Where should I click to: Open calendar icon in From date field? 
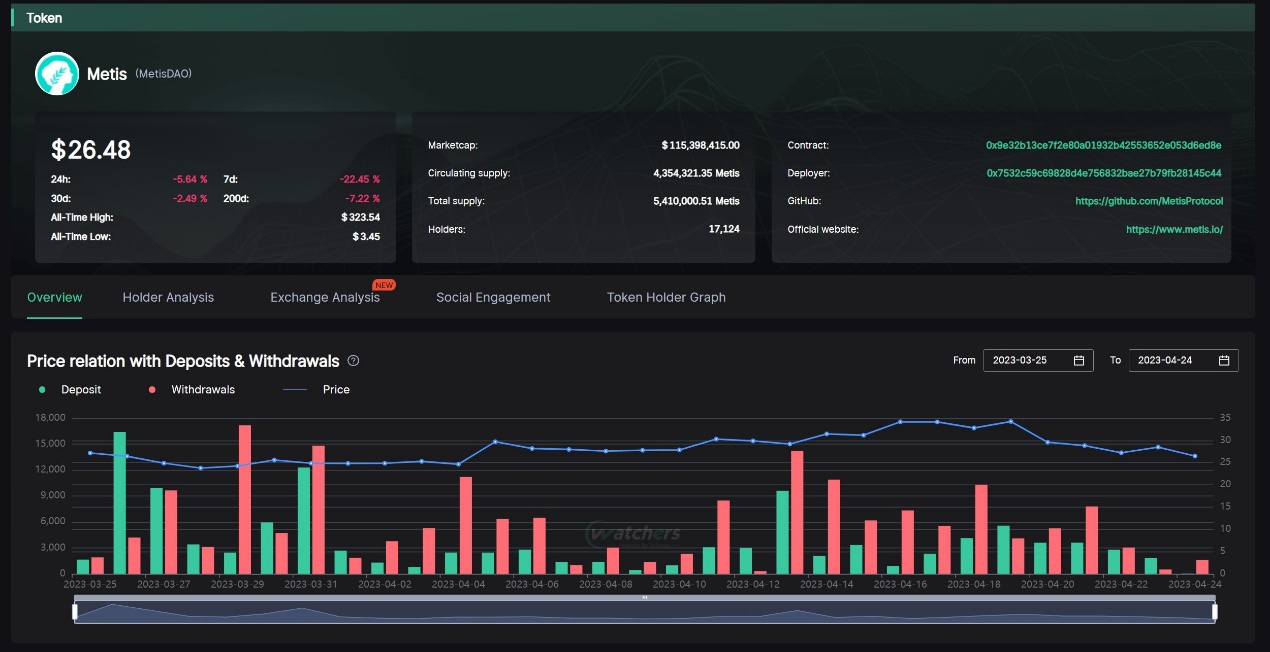pyautogui.click(x=1079, y=360)
